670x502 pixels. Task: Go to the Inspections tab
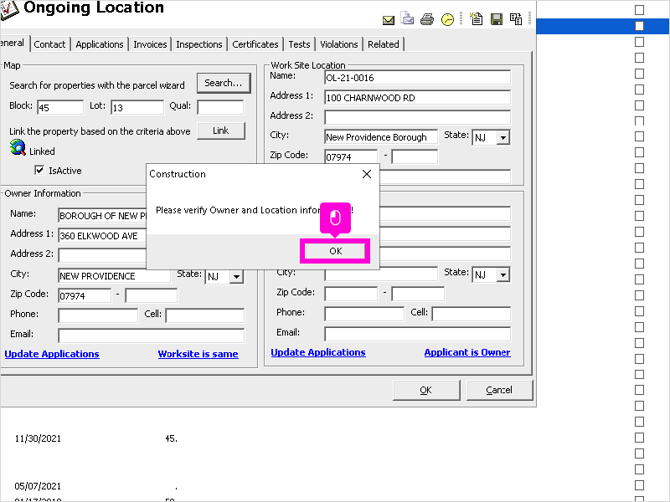tap(199, 44)
